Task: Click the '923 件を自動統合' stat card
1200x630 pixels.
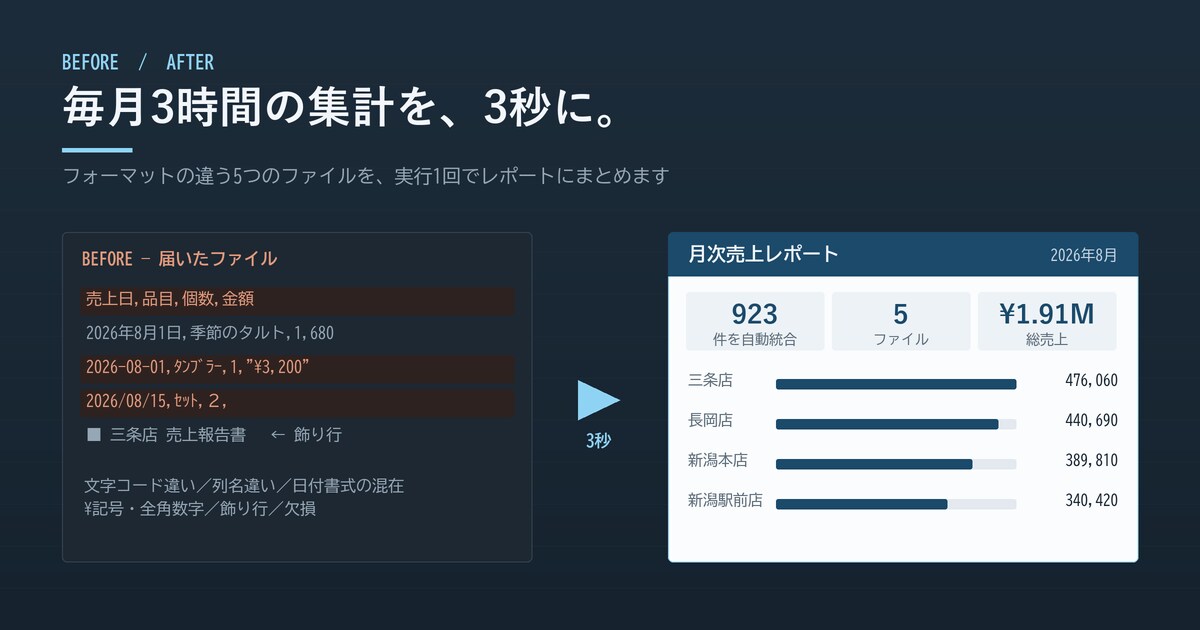Action: [755, 321]
